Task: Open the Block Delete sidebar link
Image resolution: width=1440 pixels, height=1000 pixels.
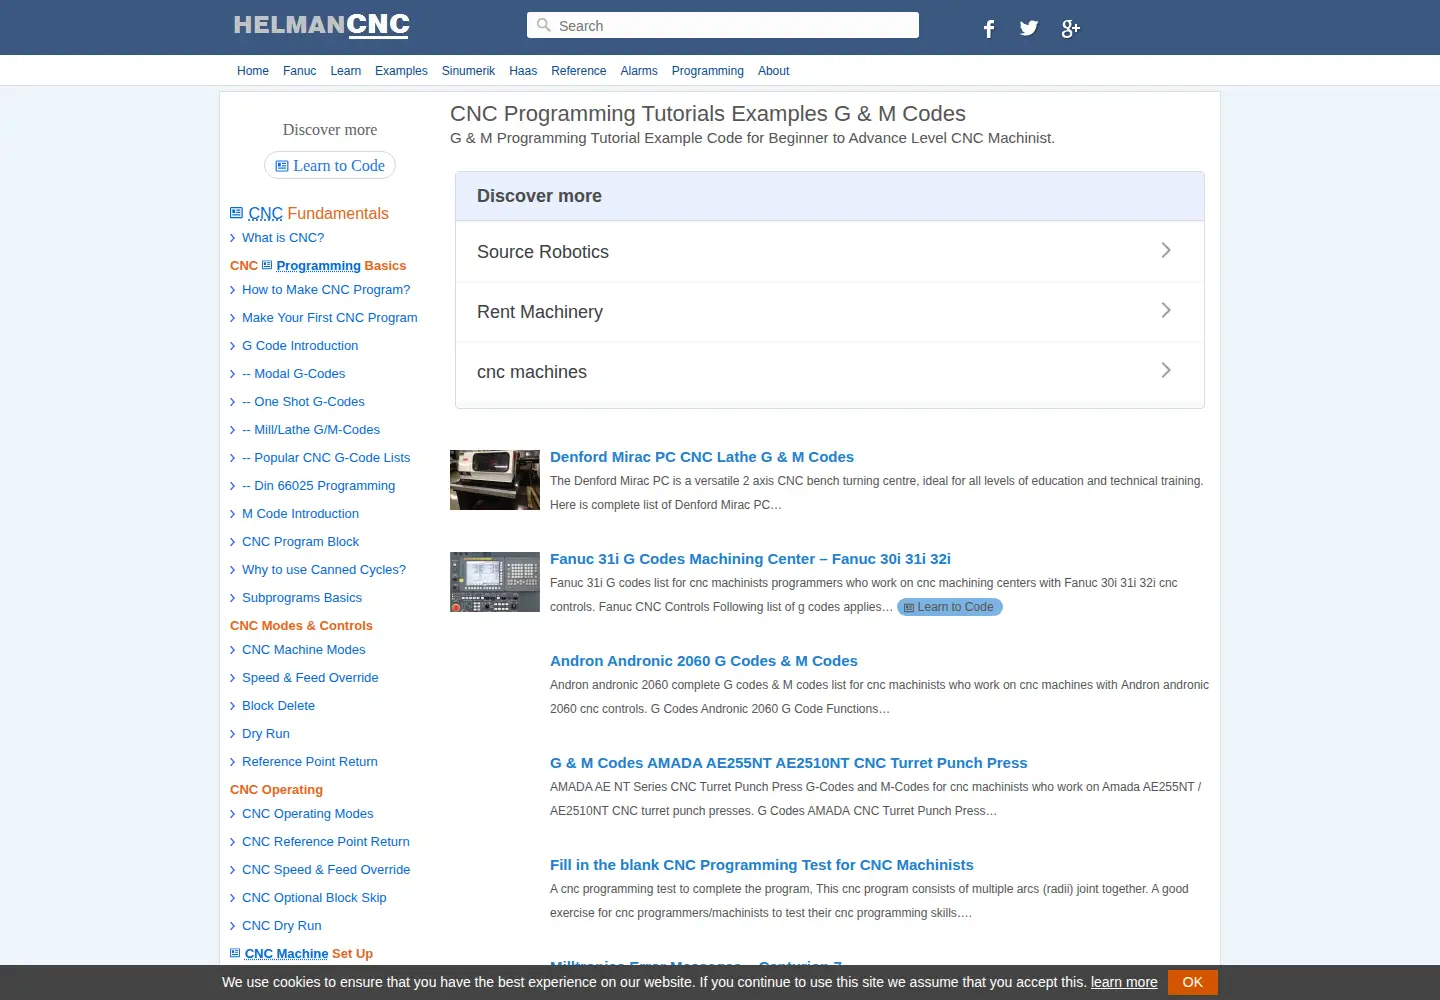Action: 278,706
